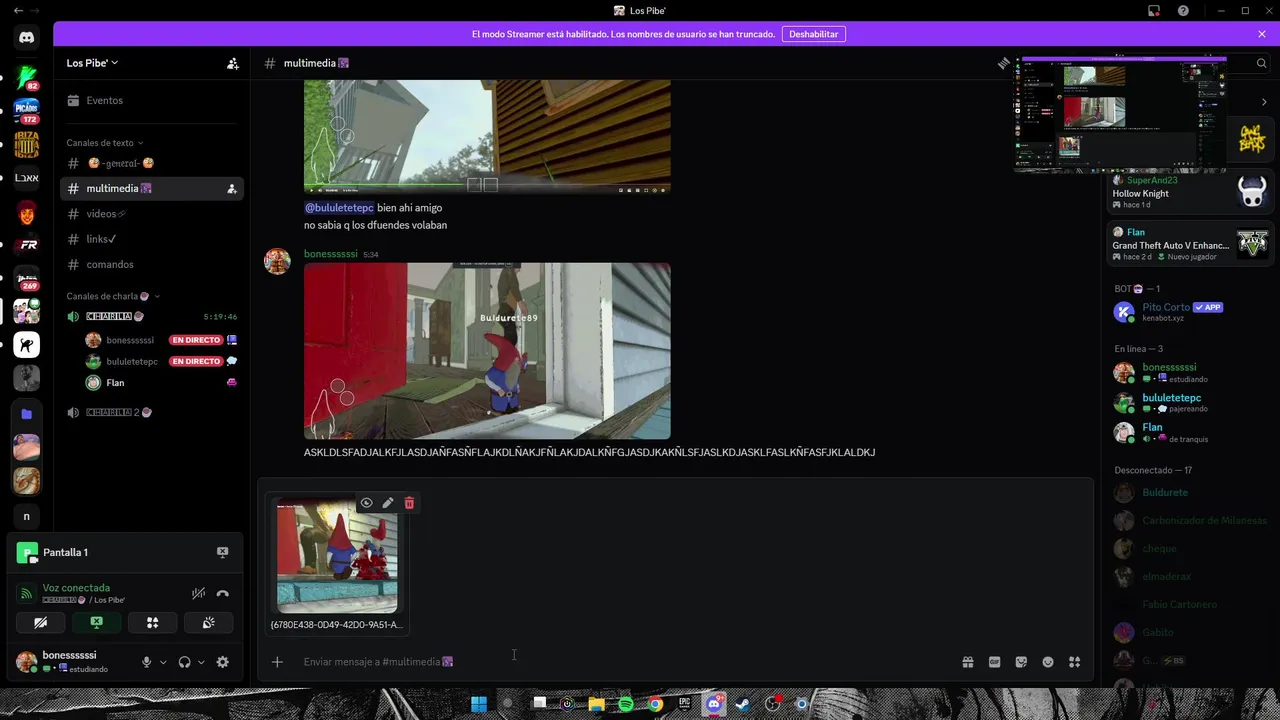Mark attachment as spoiler using eye icon
The height and width of the screenshot is (720, 1280).
tap(367, 503)
